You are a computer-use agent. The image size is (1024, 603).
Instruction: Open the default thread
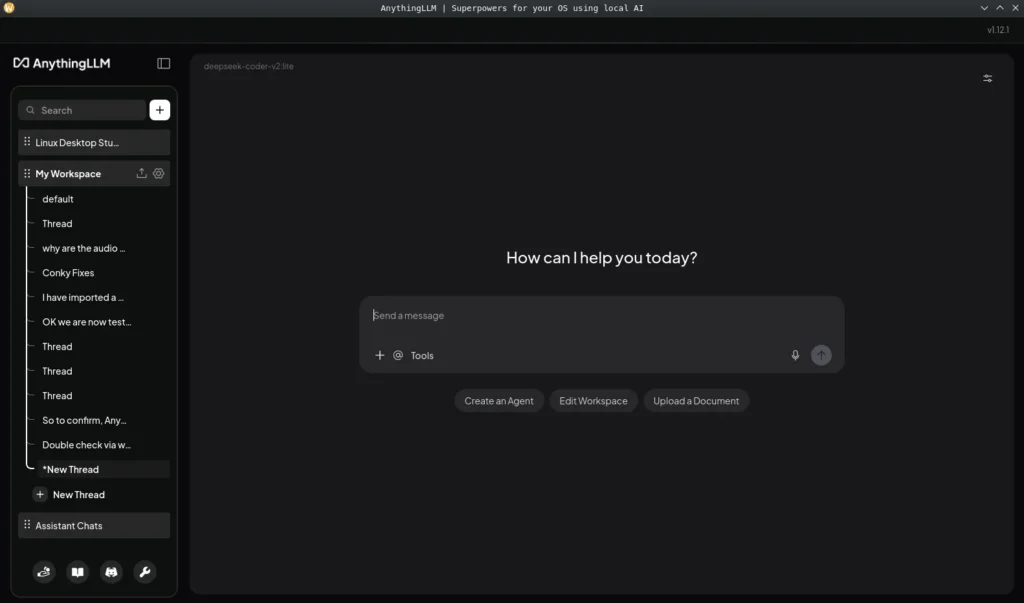point(57,199)
